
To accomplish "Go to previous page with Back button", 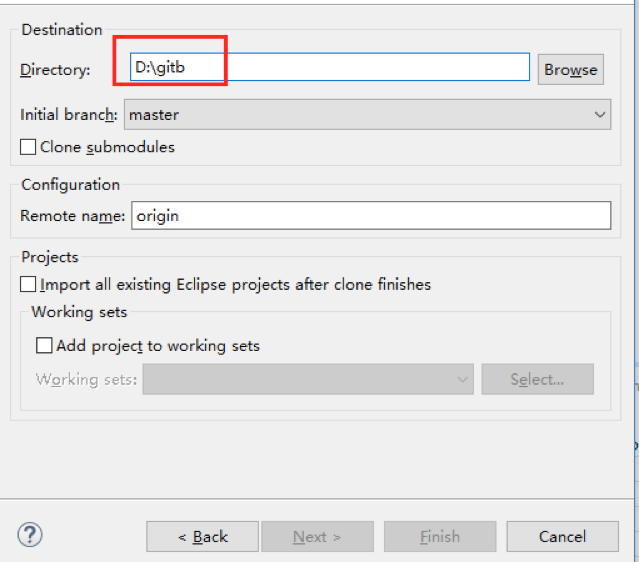I will pos(202,537).
